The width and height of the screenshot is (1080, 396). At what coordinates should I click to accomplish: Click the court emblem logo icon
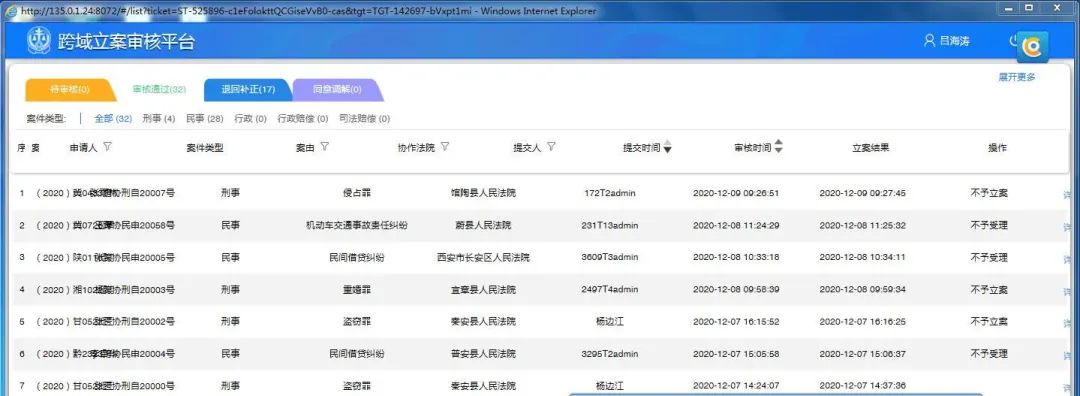coord(39,41)
